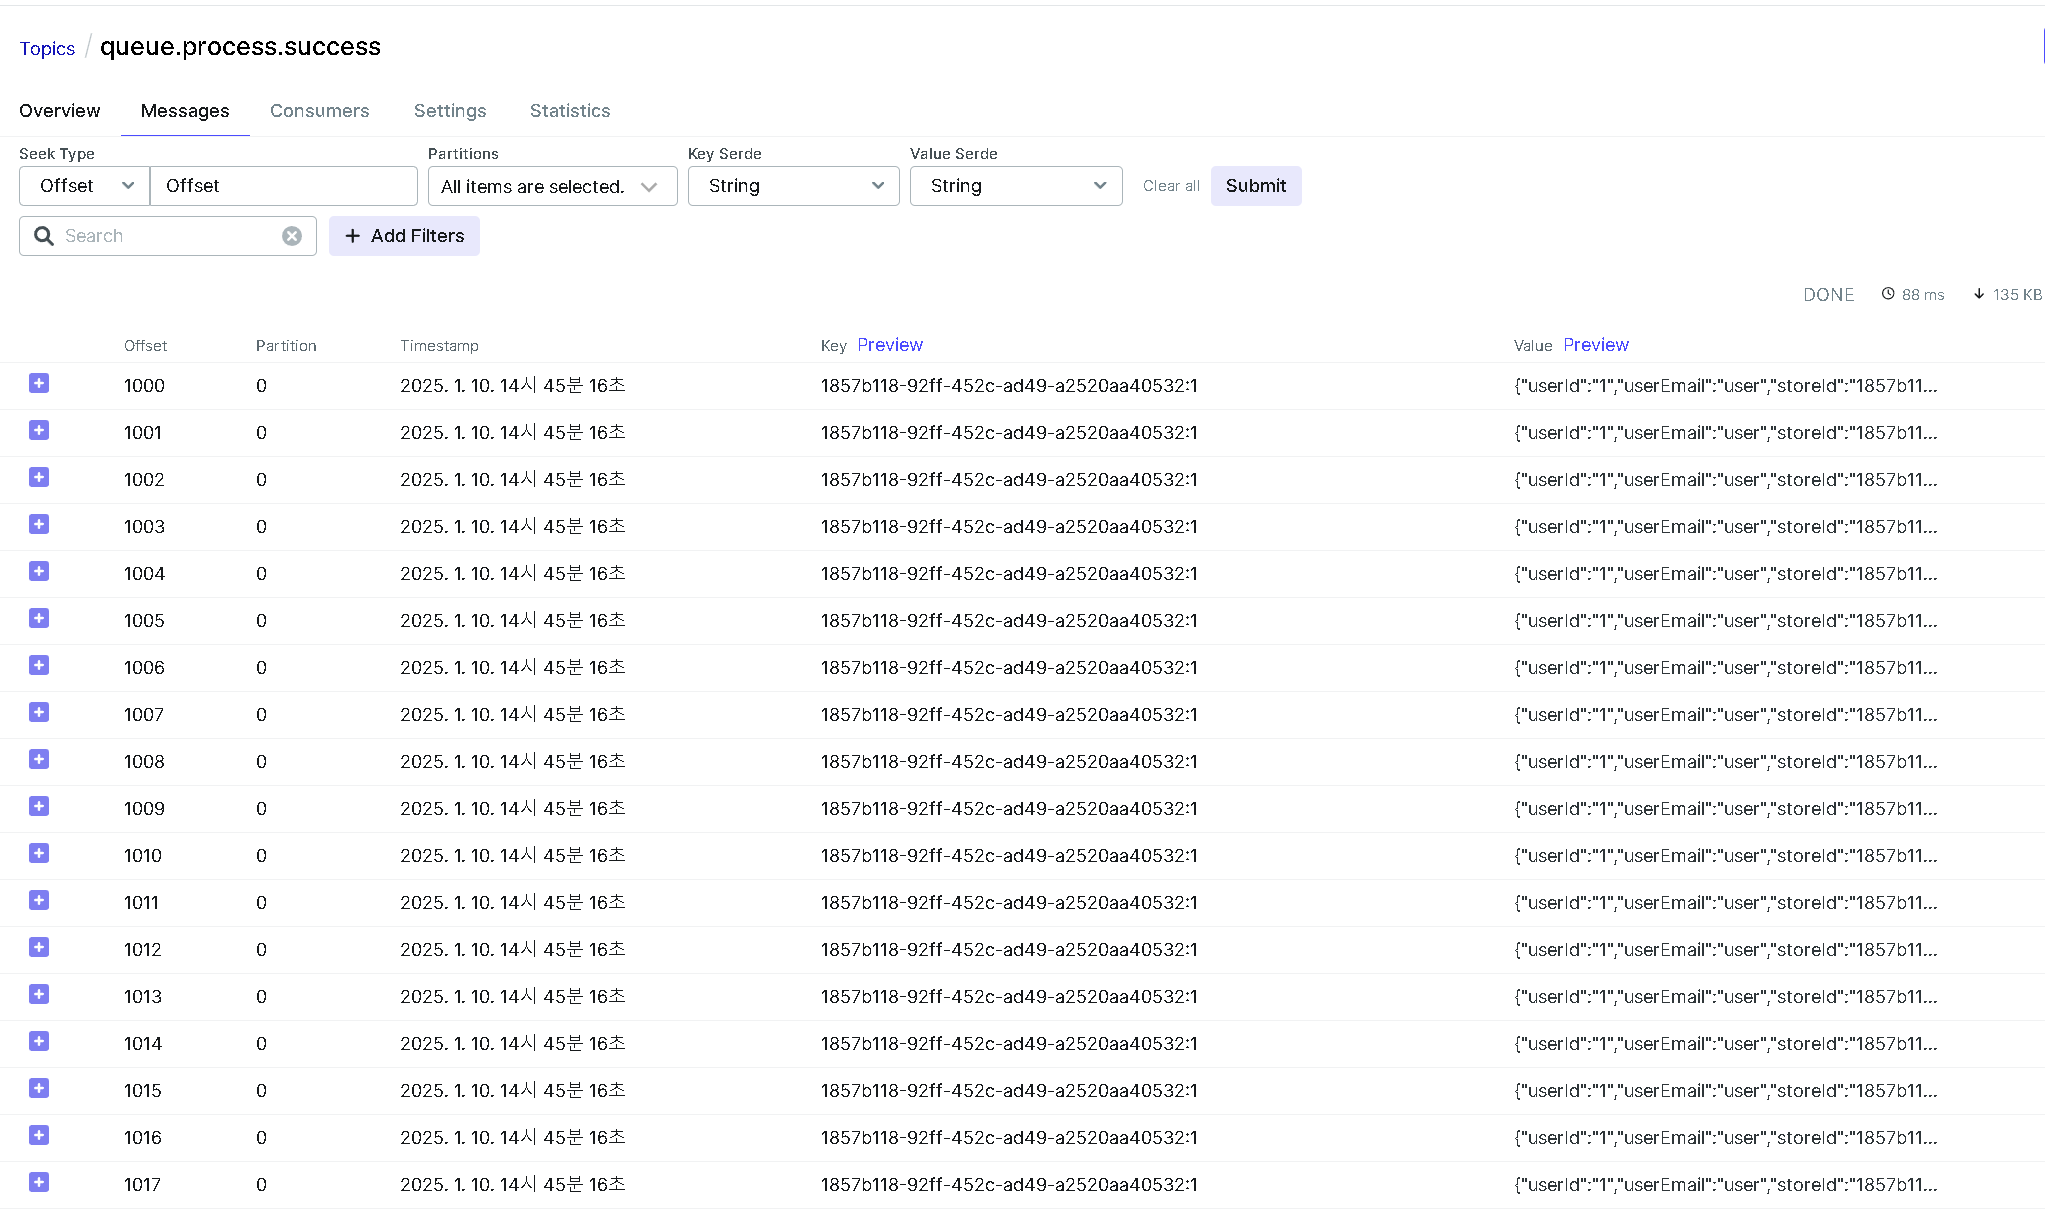Clear search field with X icon

pos(292,236)
